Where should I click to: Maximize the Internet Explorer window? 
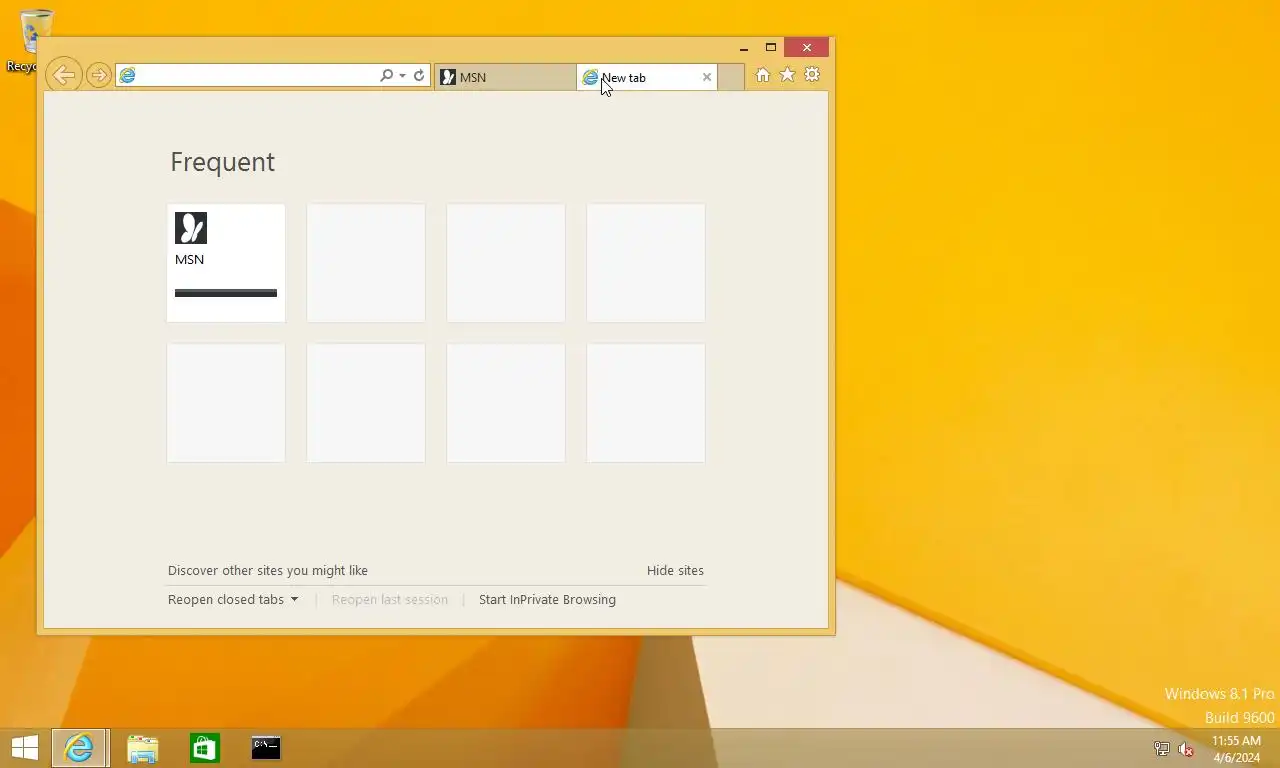[x=771, y=47]
